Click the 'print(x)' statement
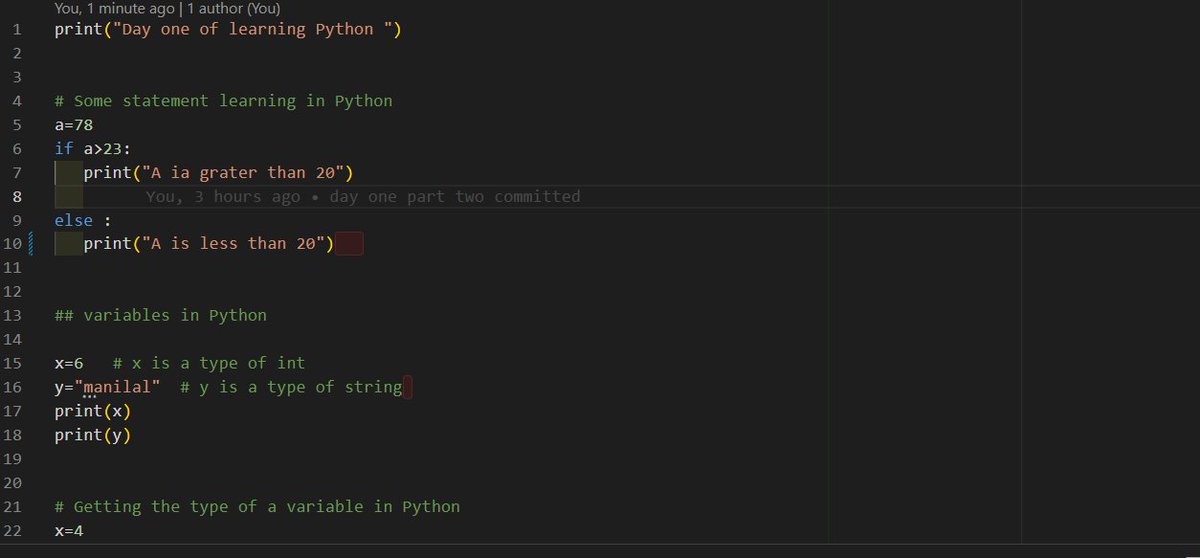The image size is (1200, 558). pos(93,412)
